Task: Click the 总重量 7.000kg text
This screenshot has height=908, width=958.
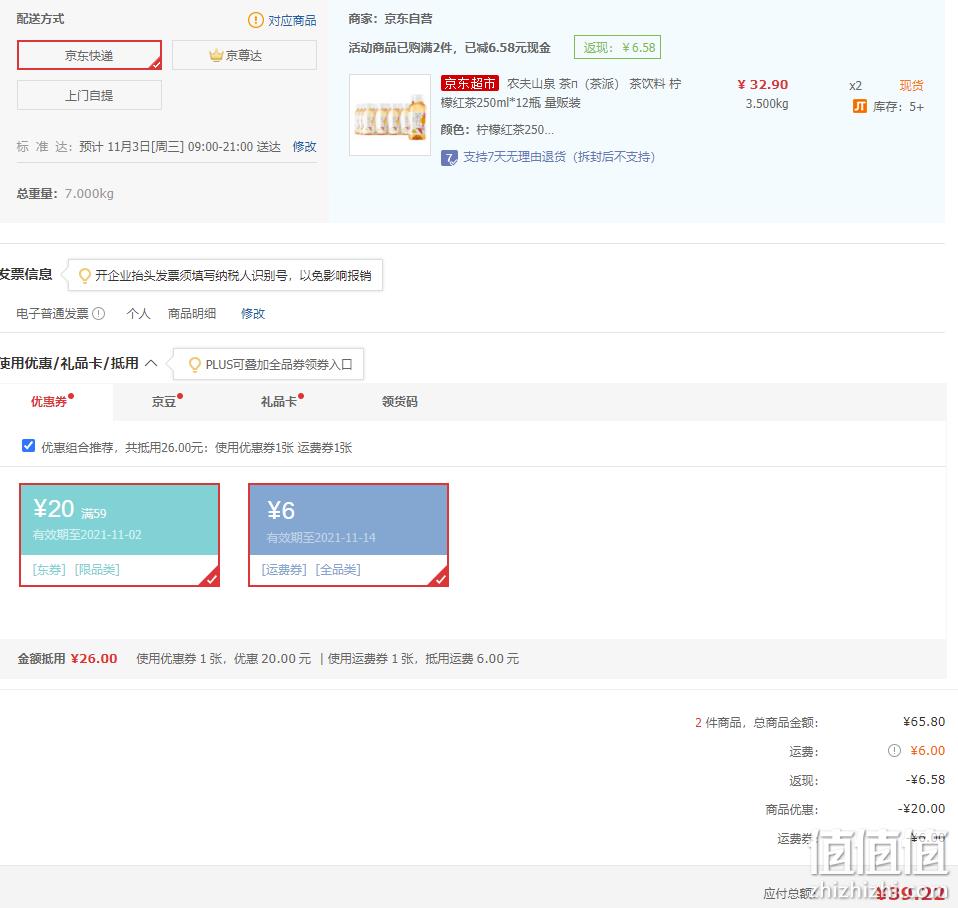Action: pos(65,194)
